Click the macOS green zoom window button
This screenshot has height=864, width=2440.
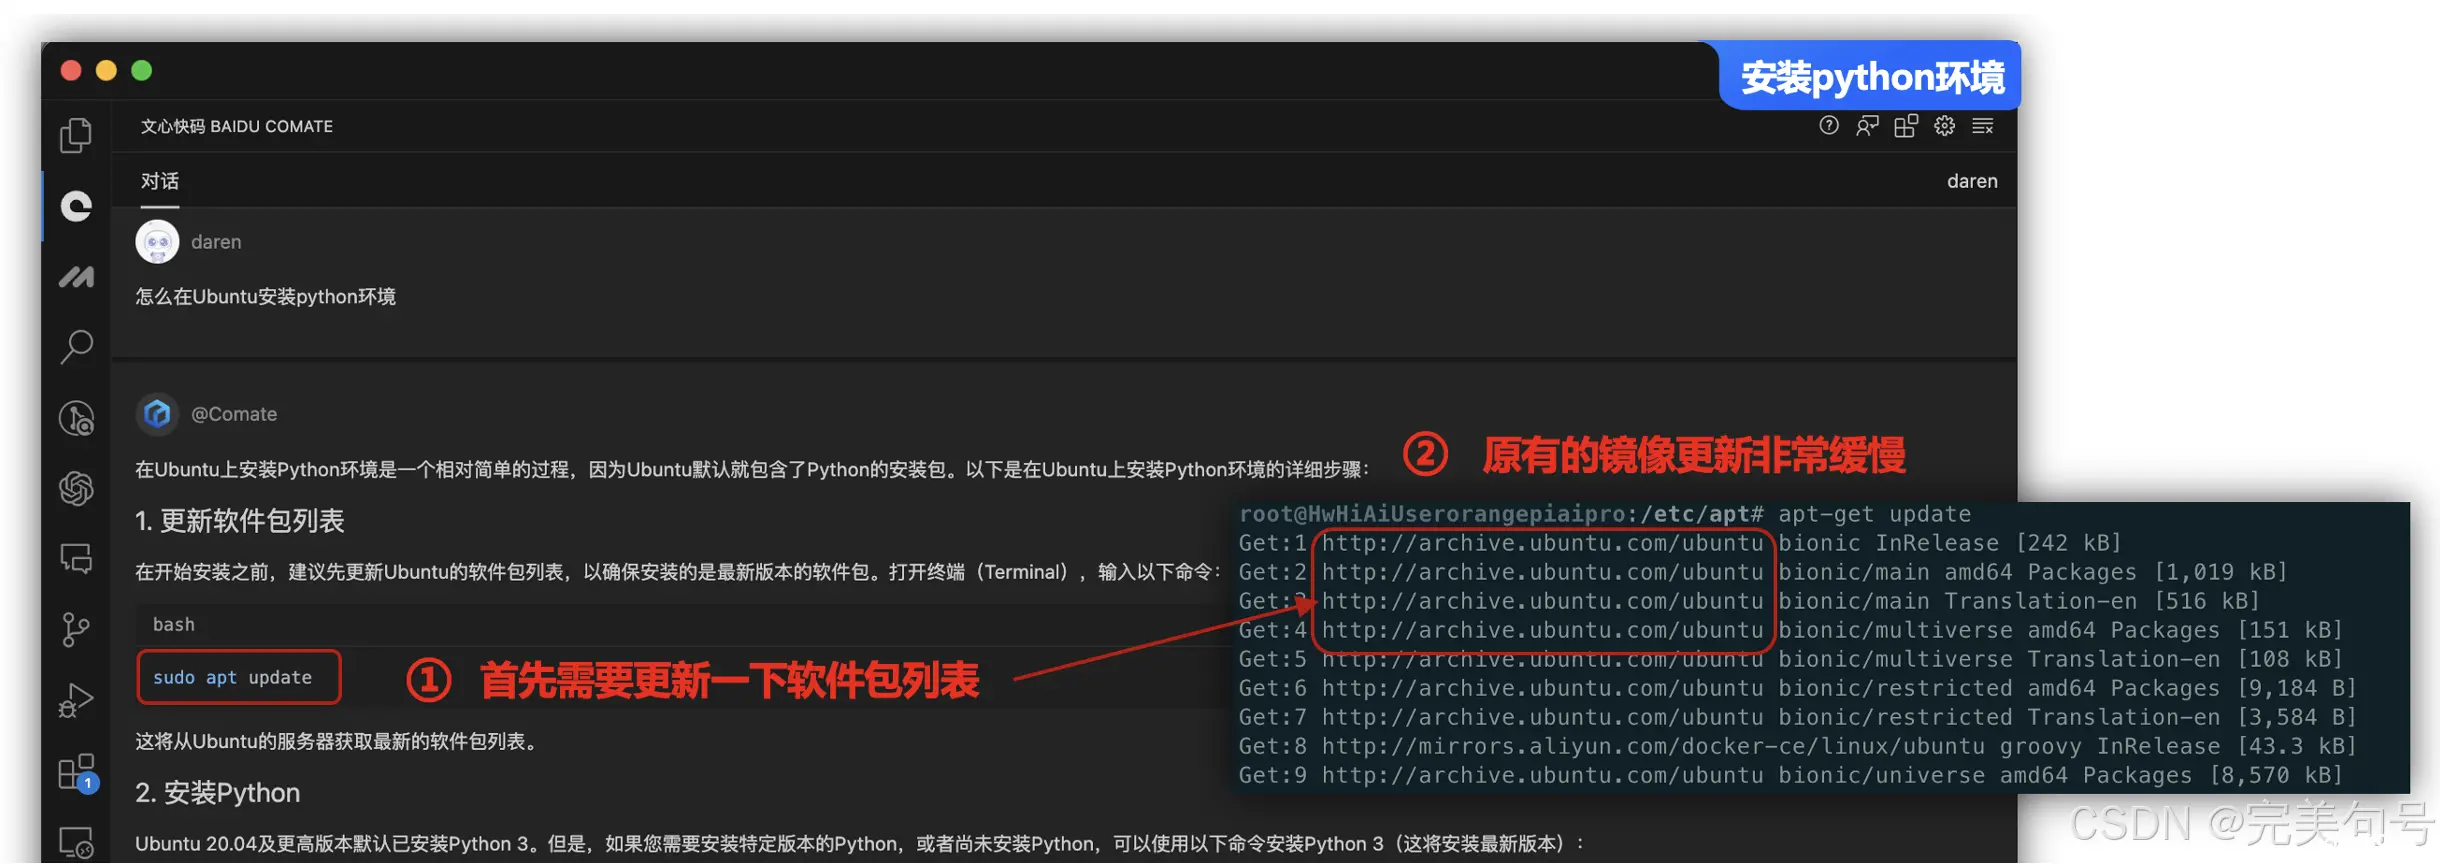point(142,70)
